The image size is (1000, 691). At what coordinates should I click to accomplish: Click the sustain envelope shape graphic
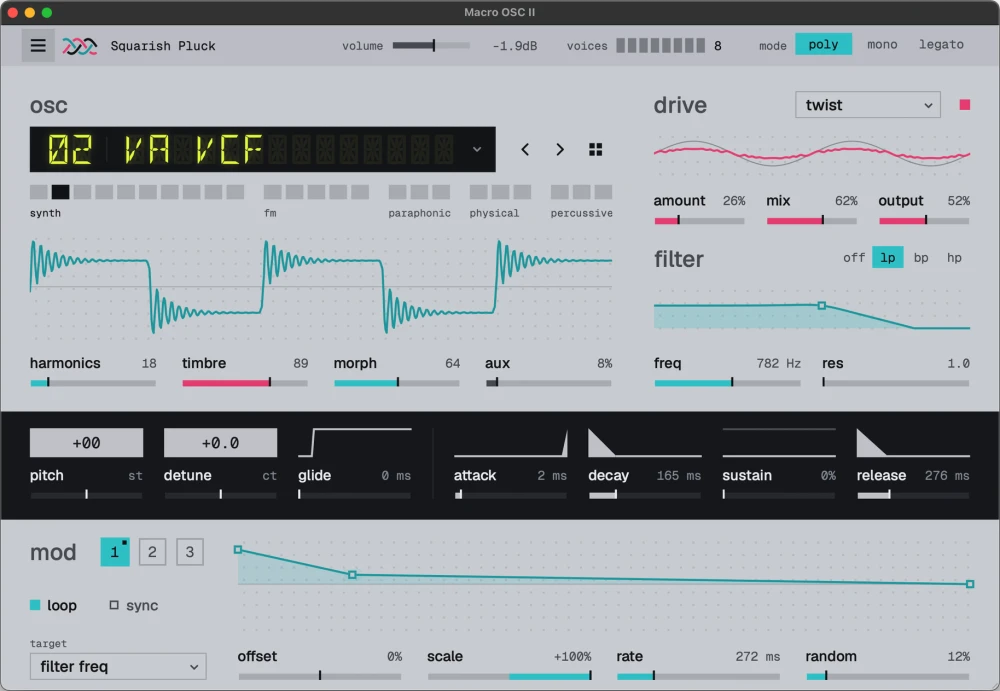tap(779, 442)
